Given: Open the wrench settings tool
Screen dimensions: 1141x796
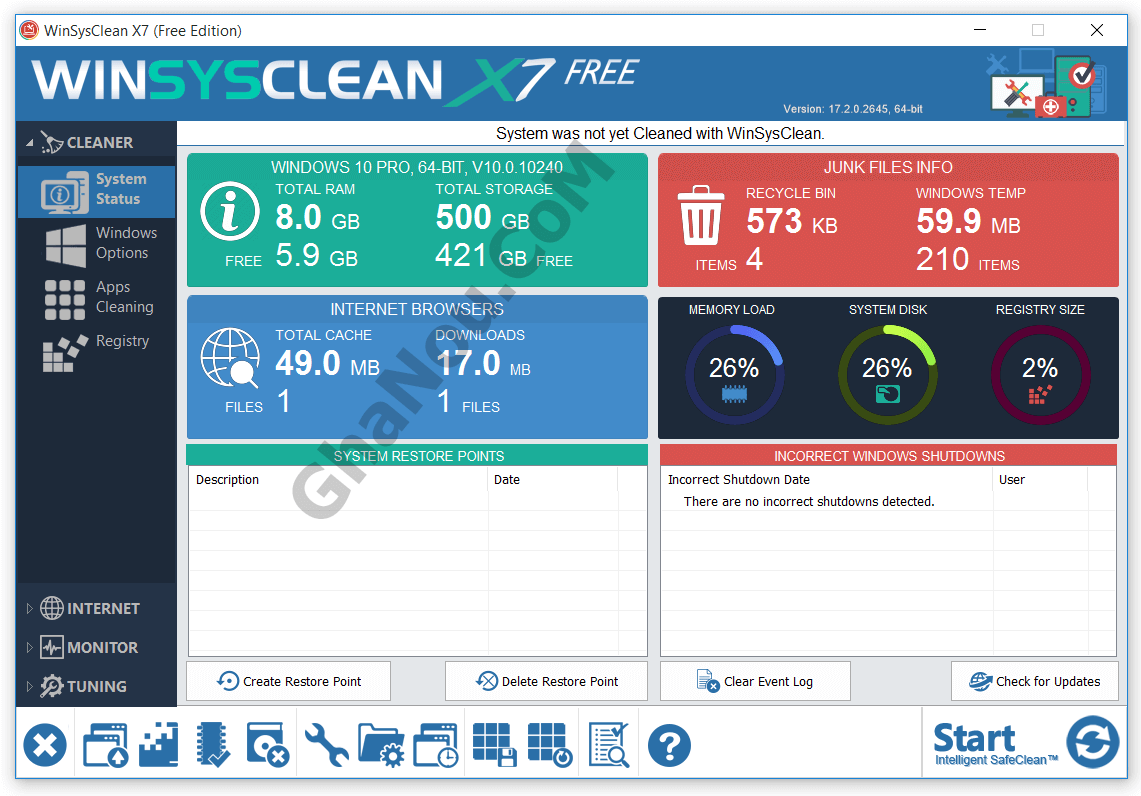Looking at the screenshot, I should 326,745.
